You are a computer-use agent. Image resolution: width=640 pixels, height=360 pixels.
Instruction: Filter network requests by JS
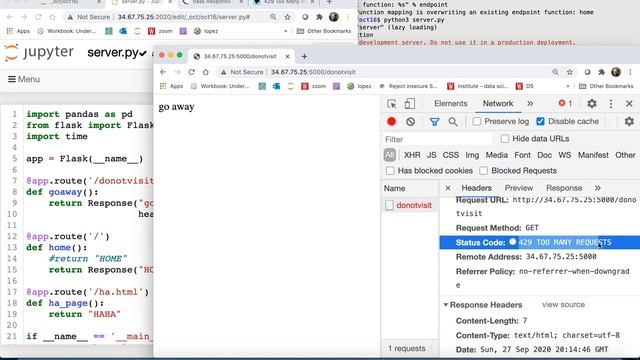click(431, 155)
